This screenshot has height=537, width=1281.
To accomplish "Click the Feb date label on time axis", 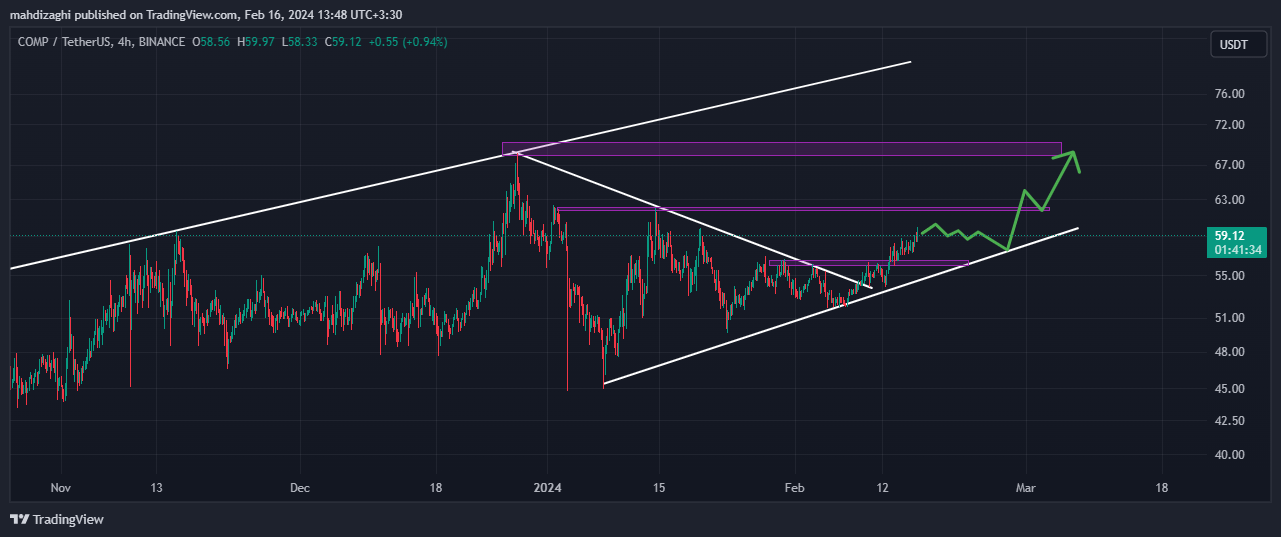I will pos(794,488).
